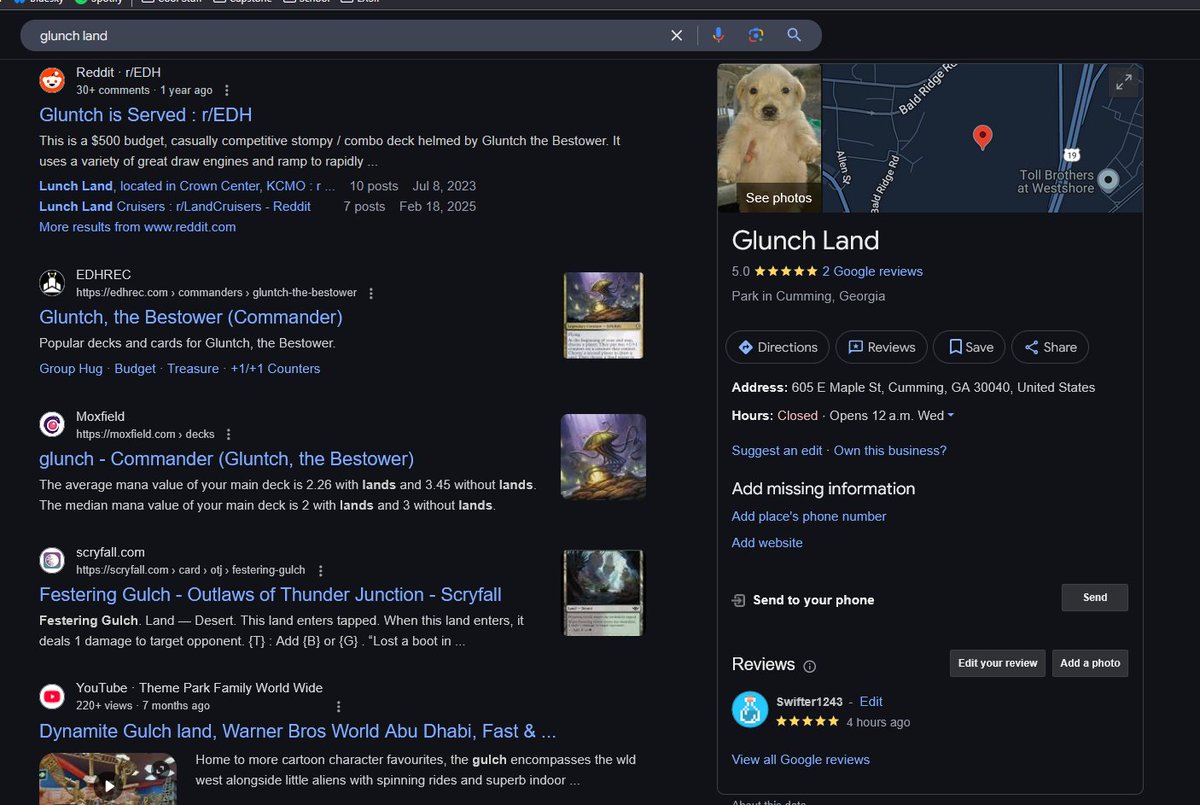This screenshot has height=805, width=1200.
Task: Open the info icon next to Reviews
Action: 810,666
